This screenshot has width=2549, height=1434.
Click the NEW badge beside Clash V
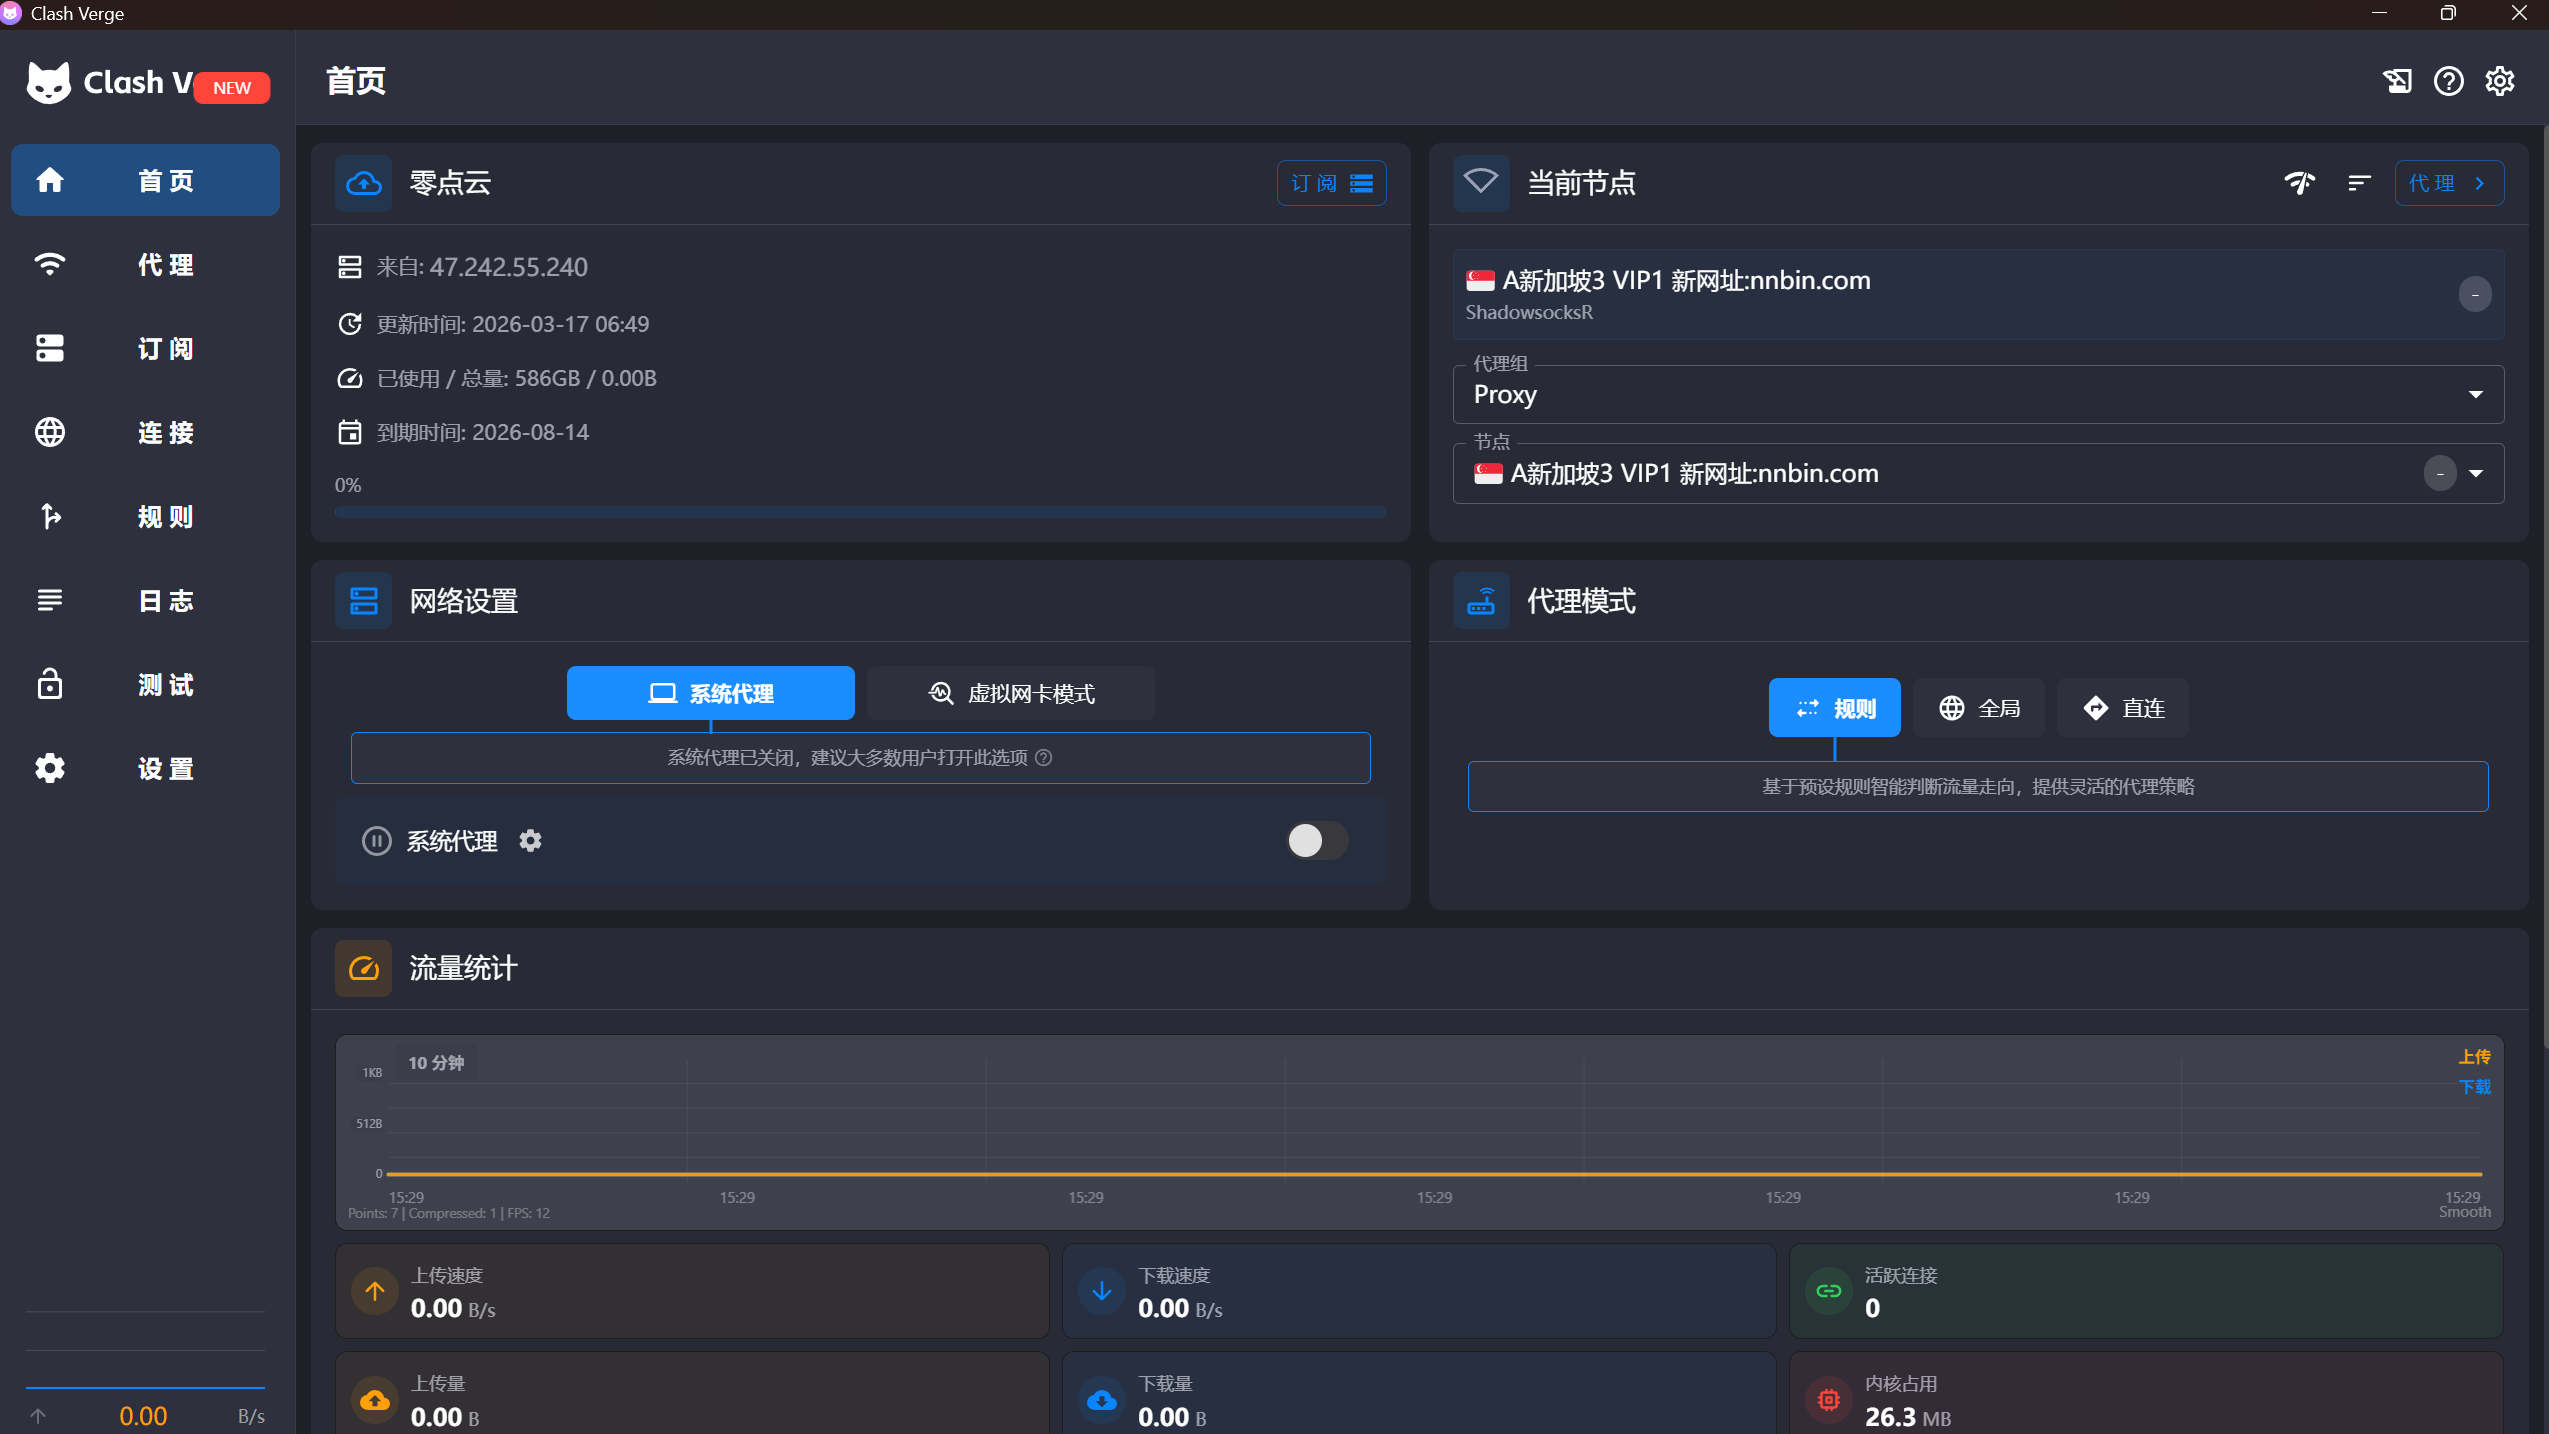(232, 88)
